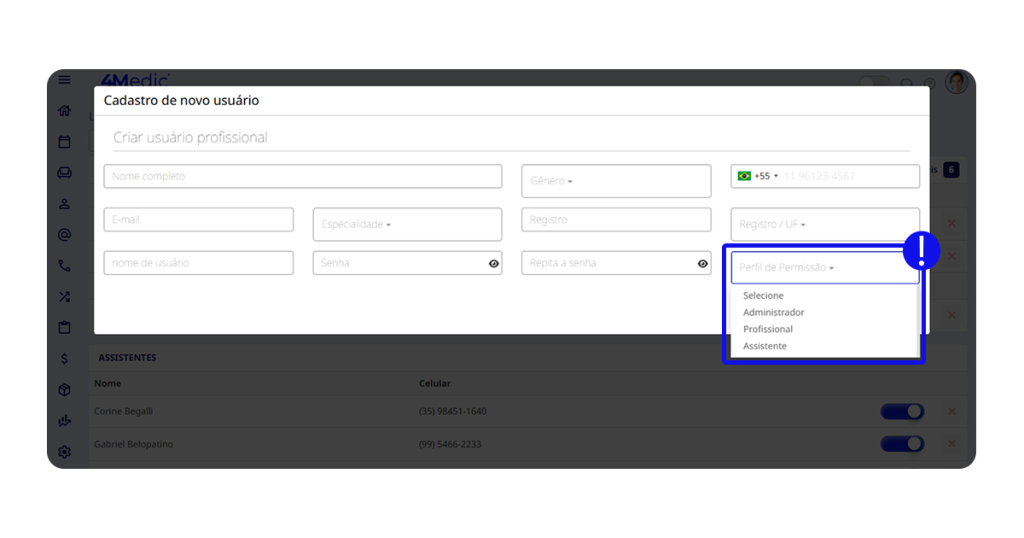The width and height of the screenshot is (1024, 538).
Task: Open the +55 country code selector
Action: [x=757, y=176]
